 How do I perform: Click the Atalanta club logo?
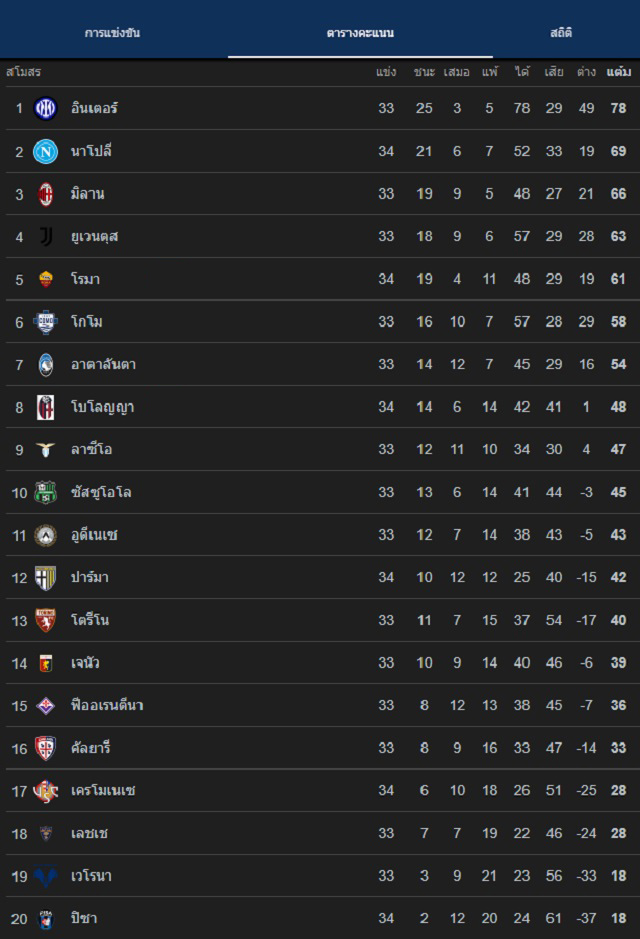[46, 364]
